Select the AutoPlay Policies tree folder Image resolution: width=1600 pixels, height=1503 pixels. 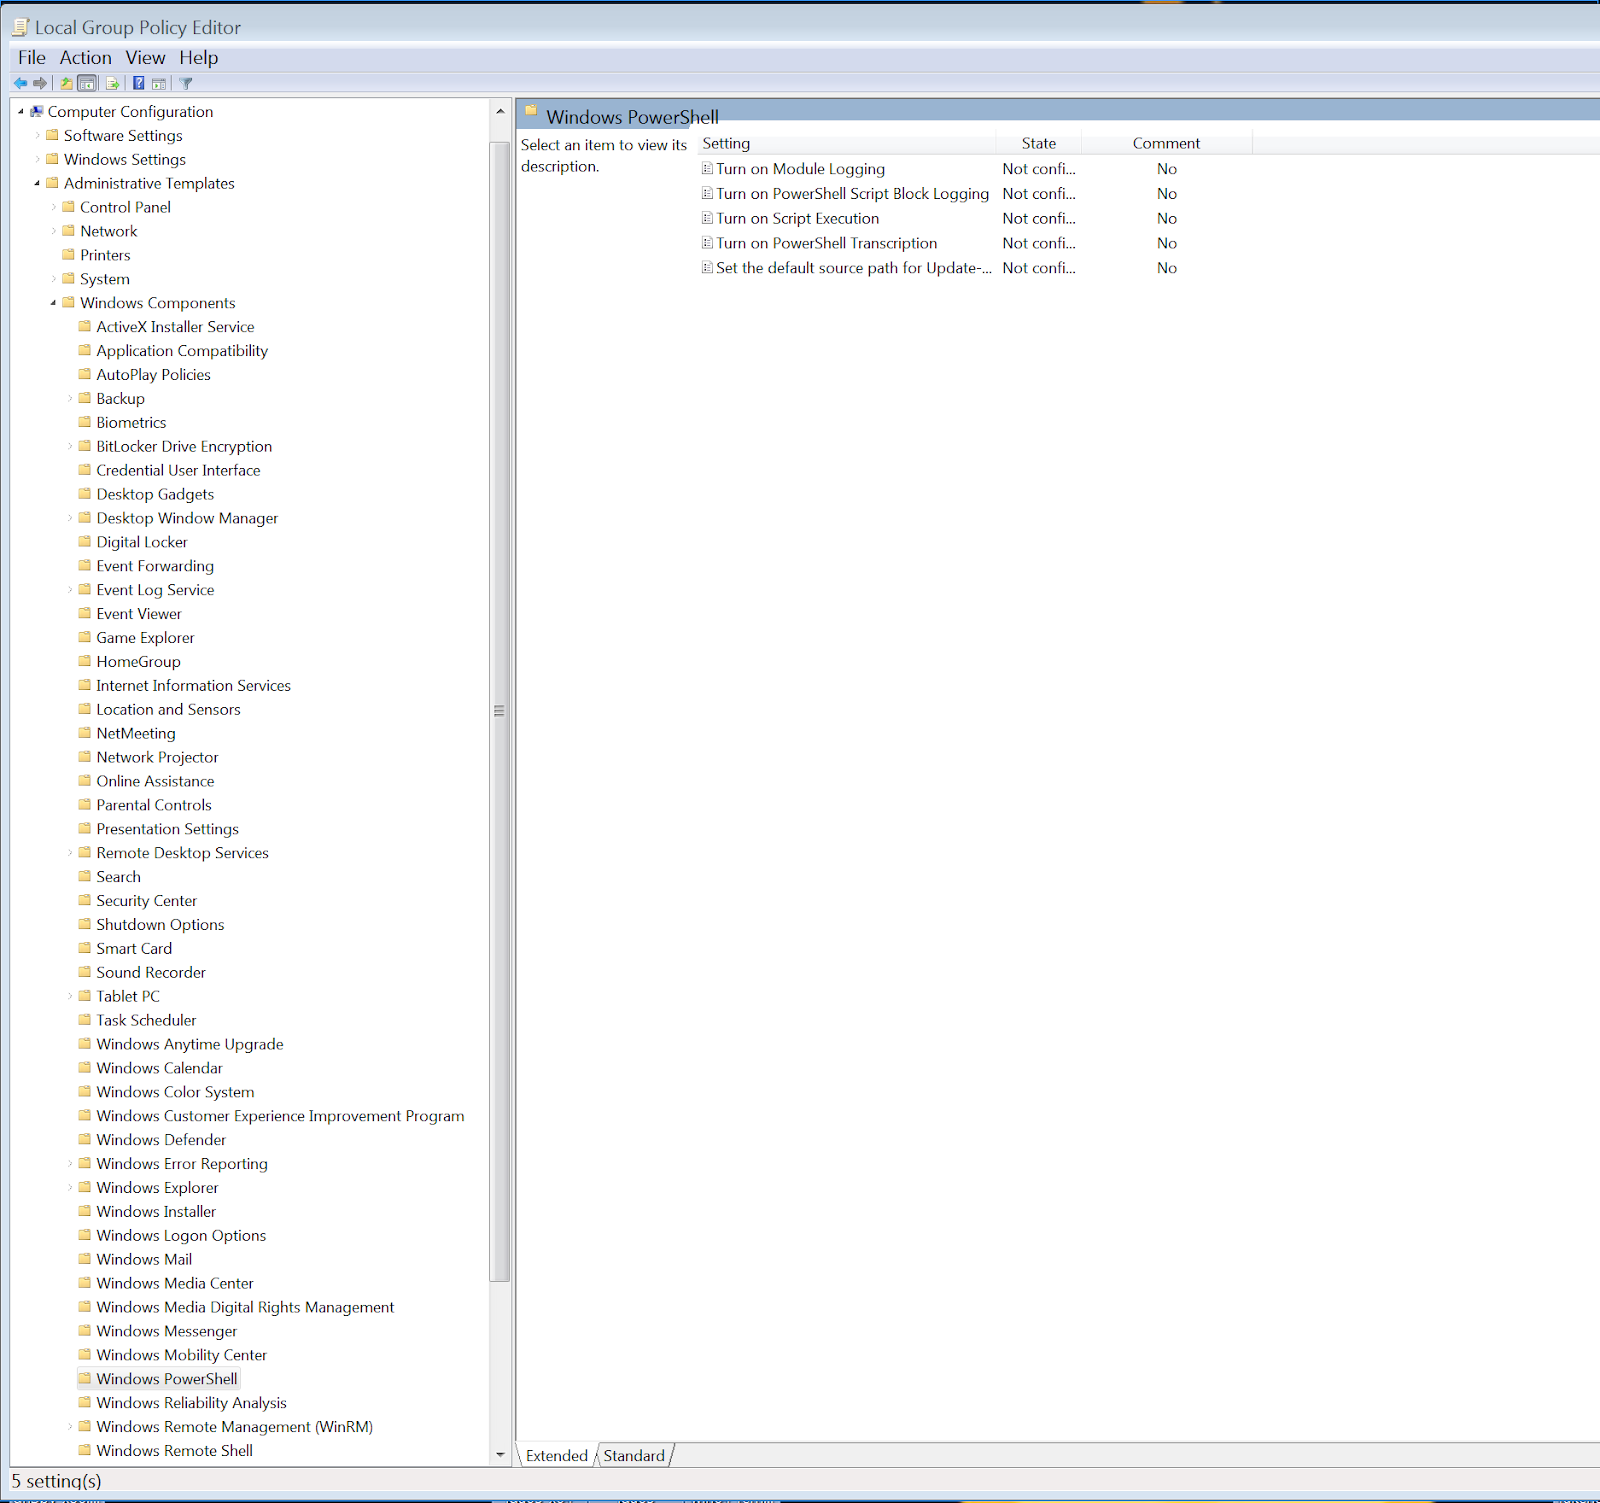point(153,375)
